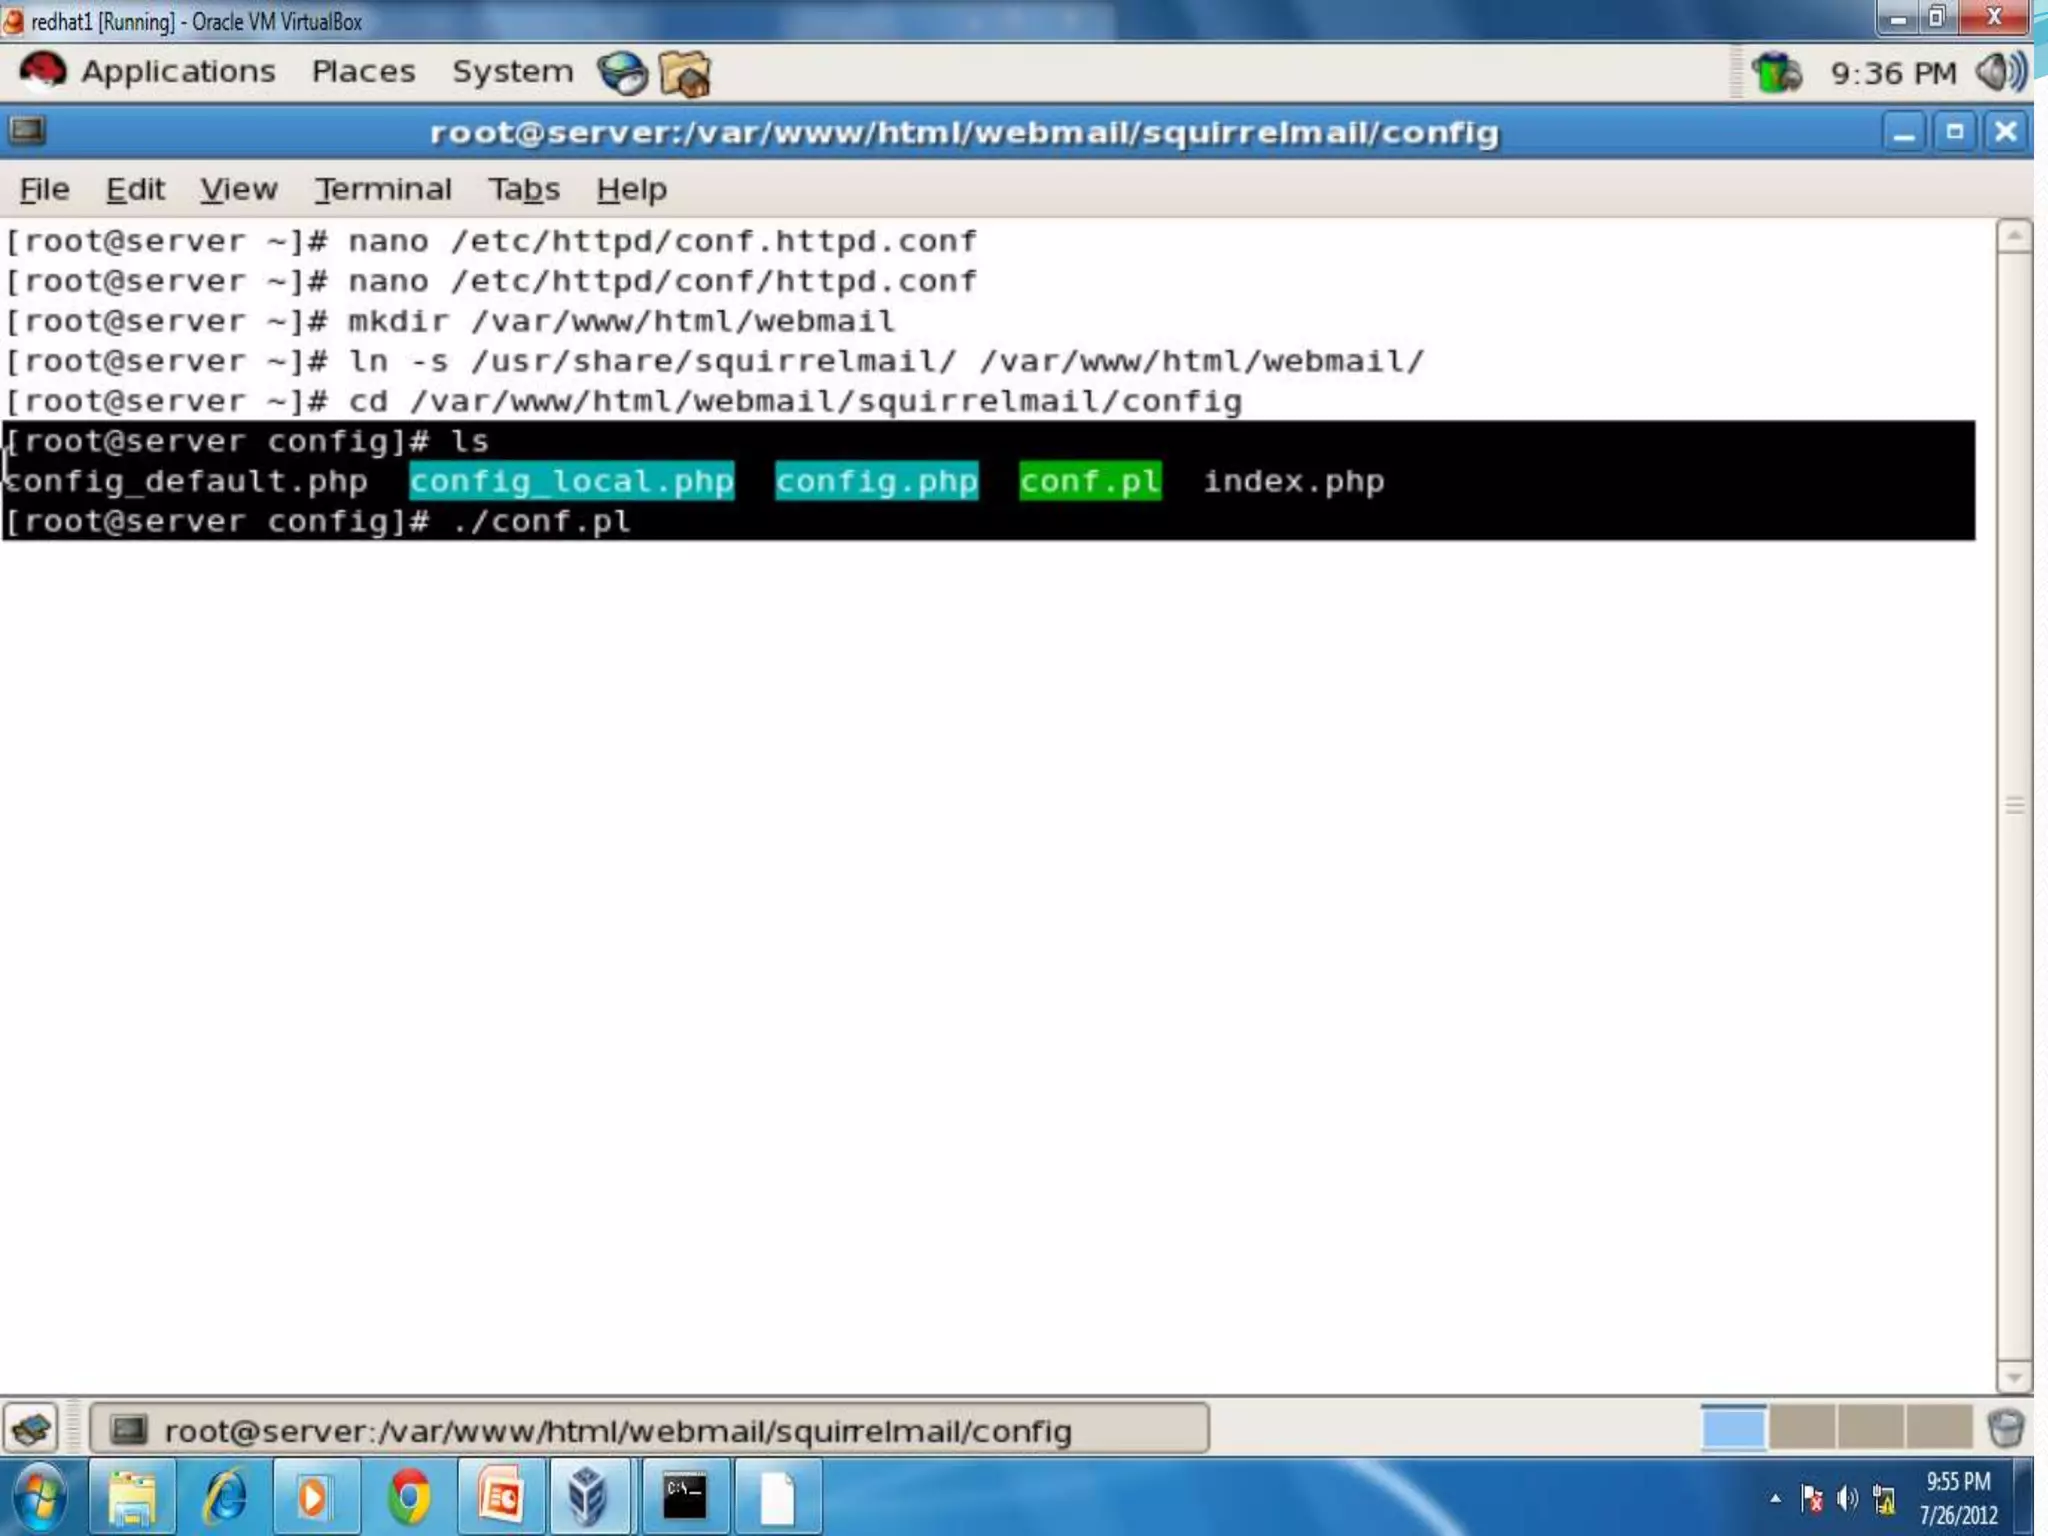Open VirtualBox icon in Windows taskbar
2048x1536 pixels.
tap(588, 1497)
